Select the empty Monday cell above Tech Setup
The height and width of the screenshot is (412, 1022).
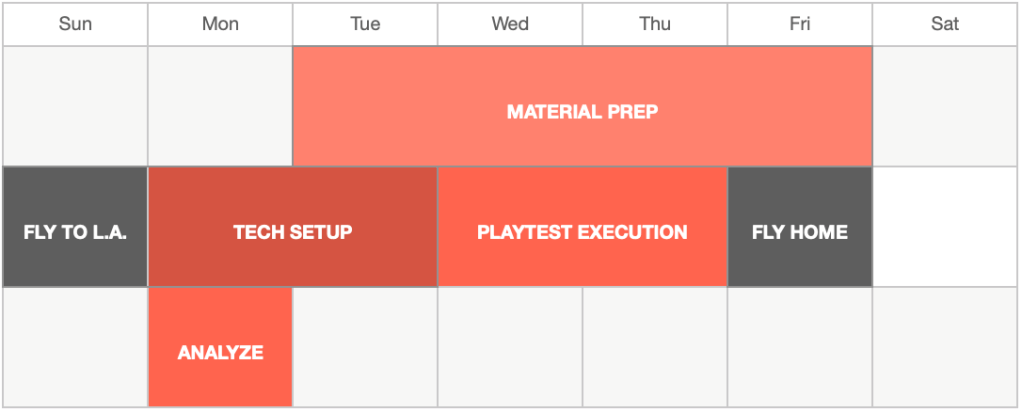(x=220, y=106)
